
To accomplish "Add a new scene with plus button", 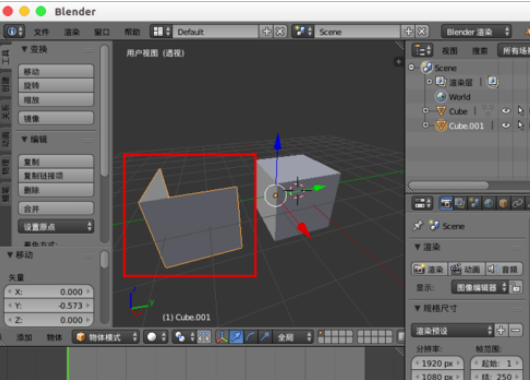I will coord(408,31).
